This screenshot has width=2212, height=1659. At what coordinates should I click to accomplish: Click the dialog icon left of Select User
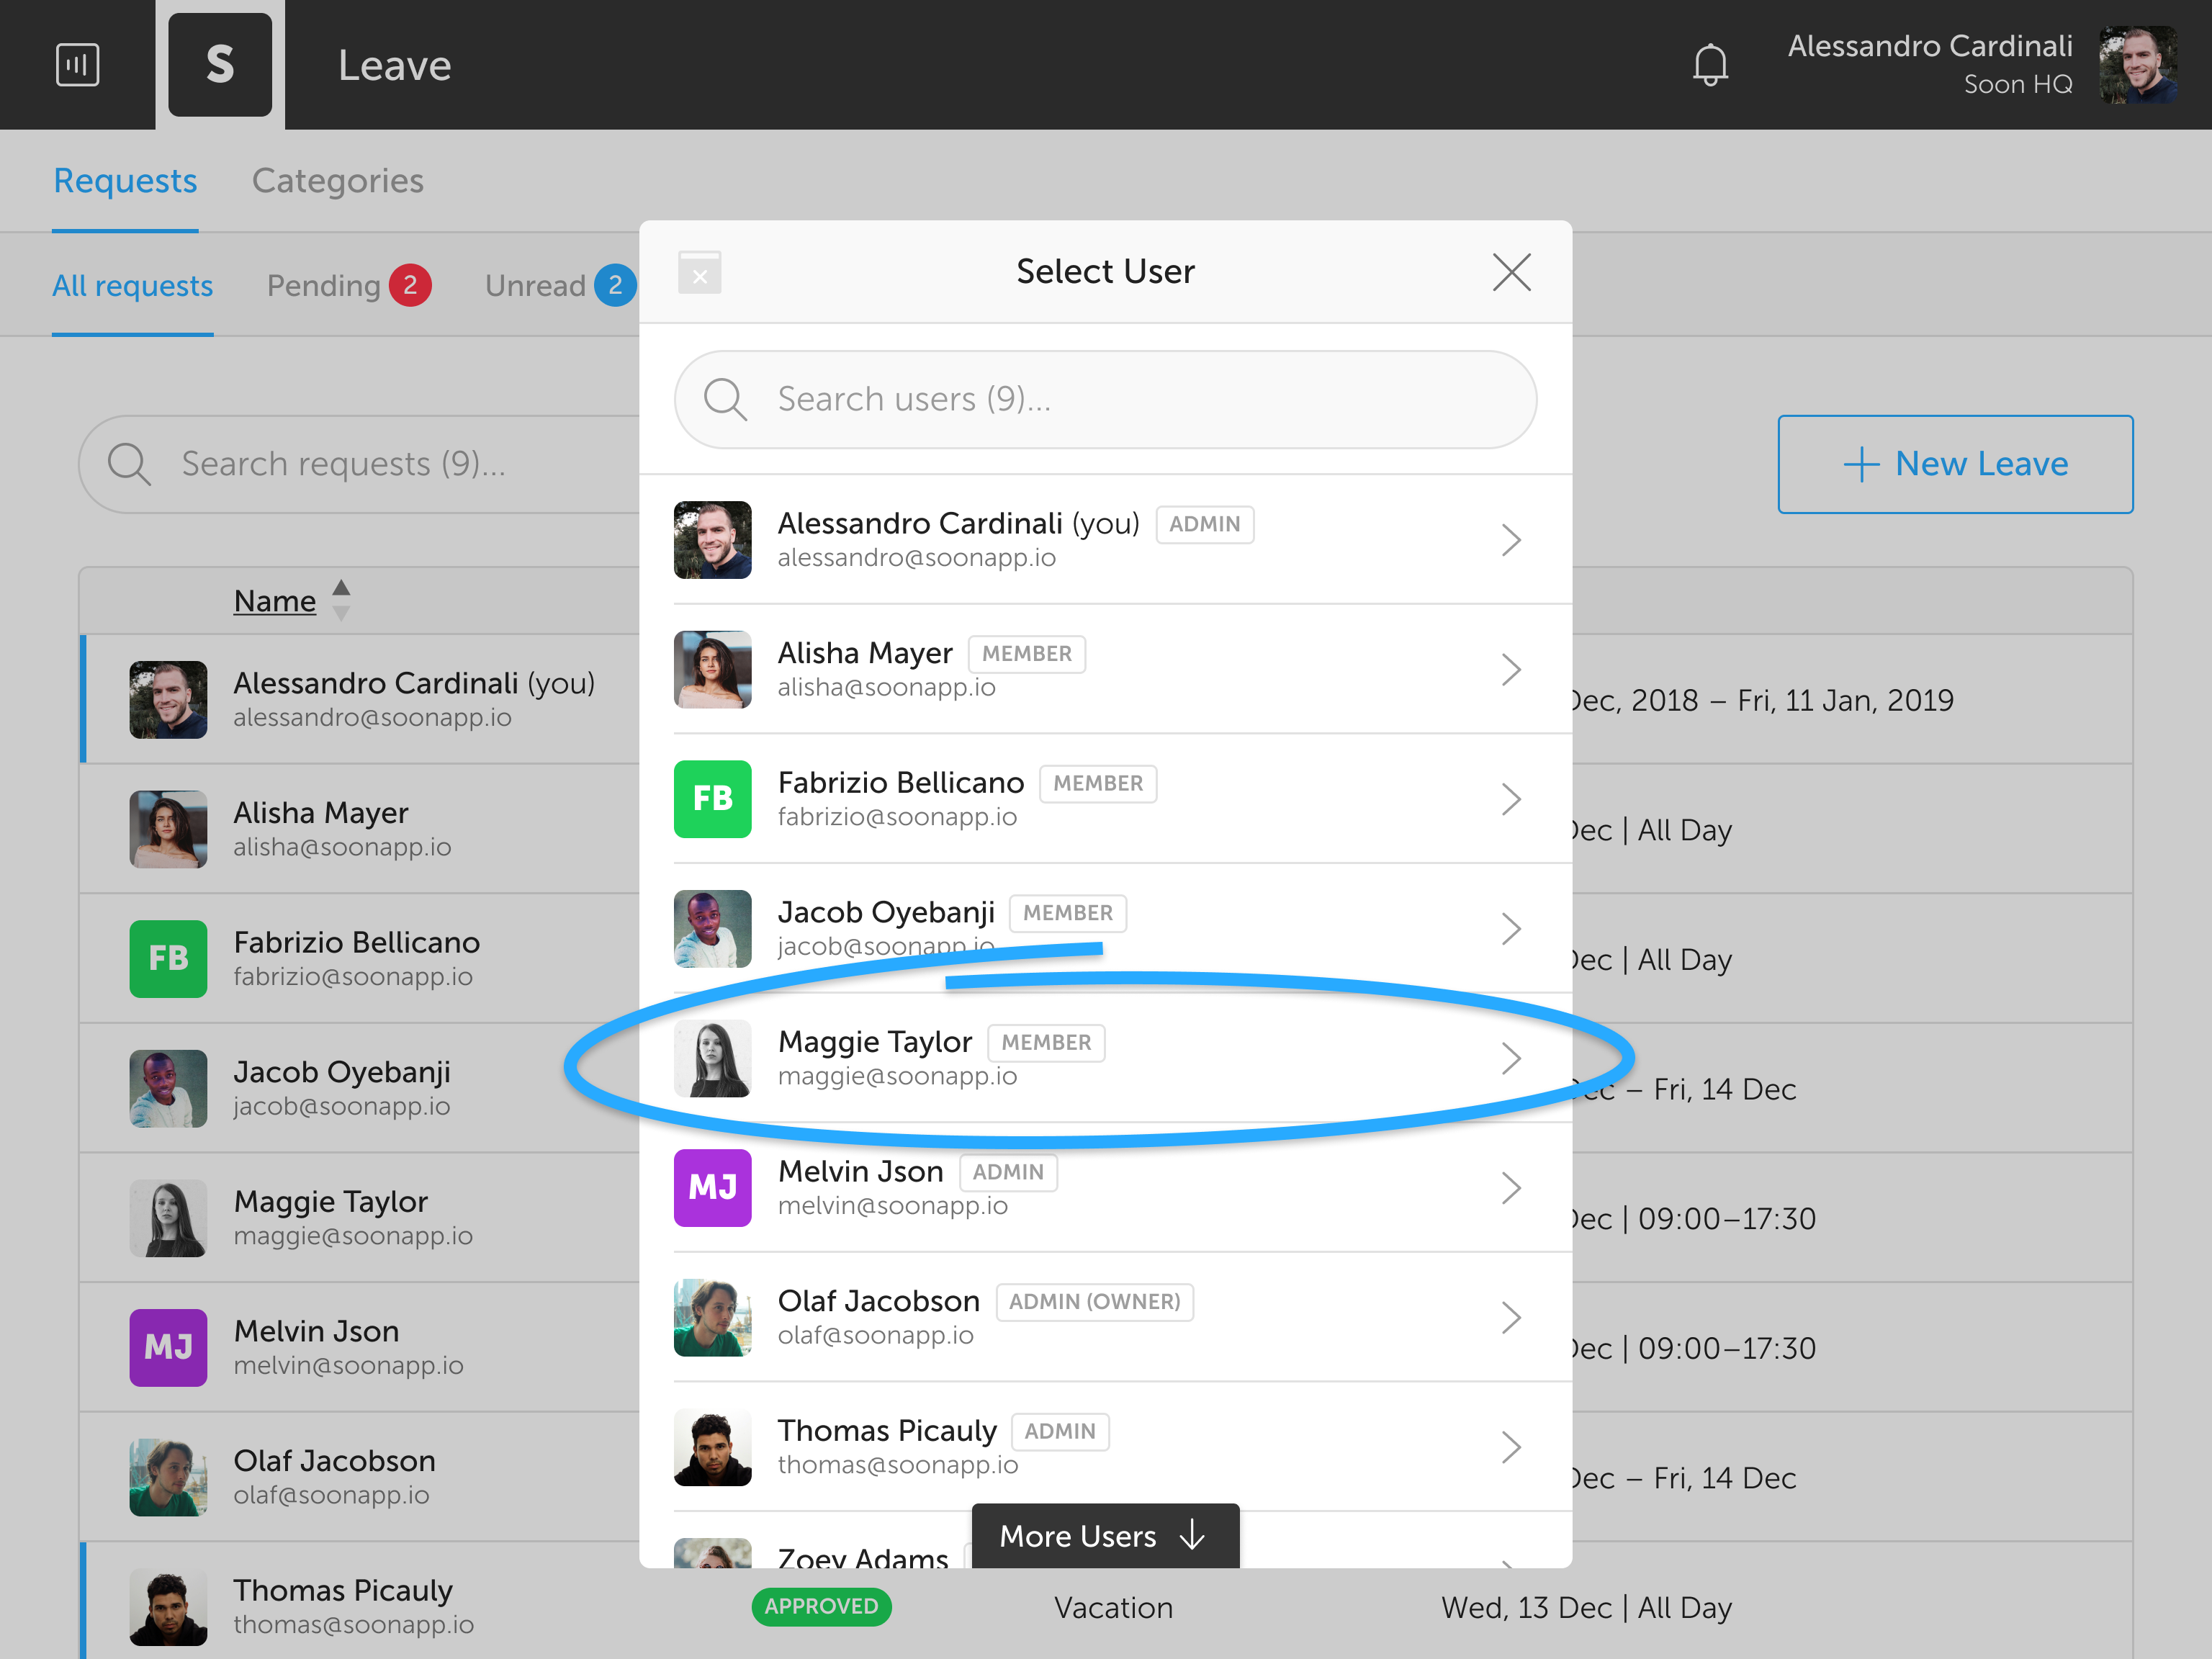[x=699, y=272]
